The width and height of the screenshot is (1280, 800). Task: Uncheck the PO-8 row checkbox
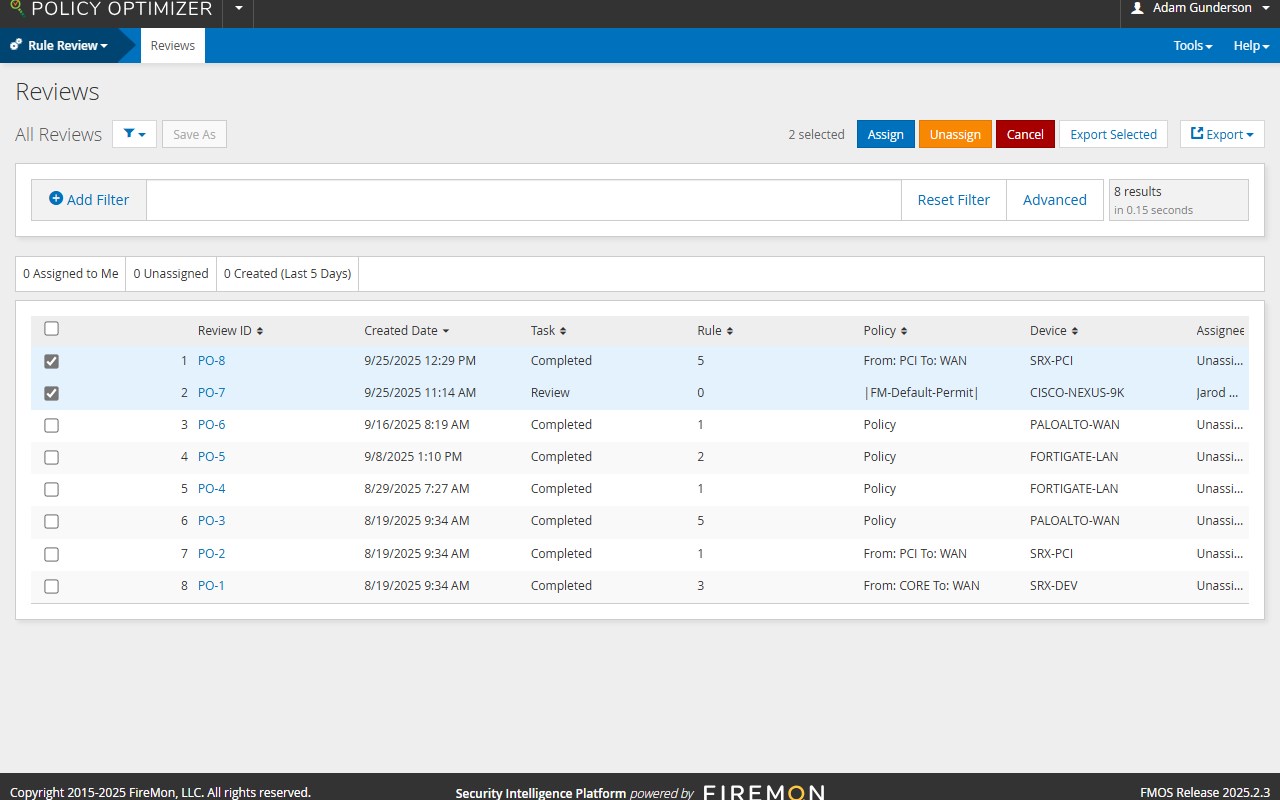tap(52, 361)
